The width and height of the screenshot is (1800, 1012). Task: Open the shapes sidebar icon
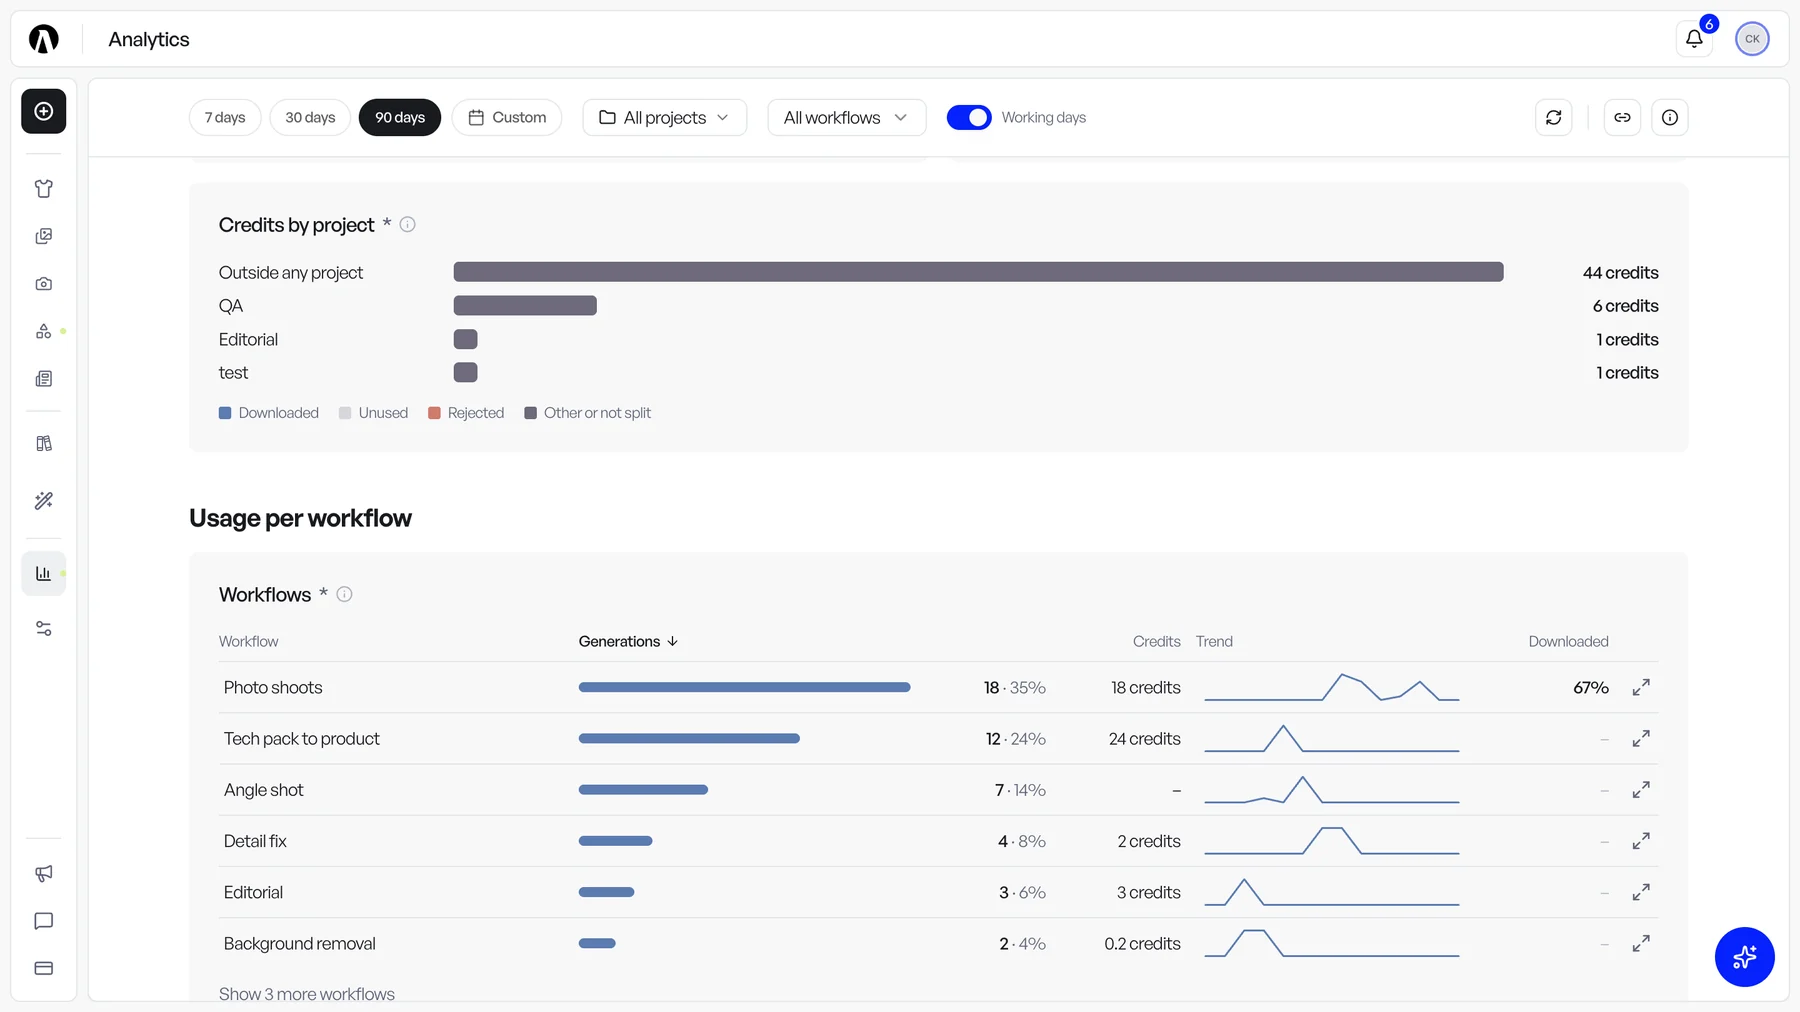point(44,331)
